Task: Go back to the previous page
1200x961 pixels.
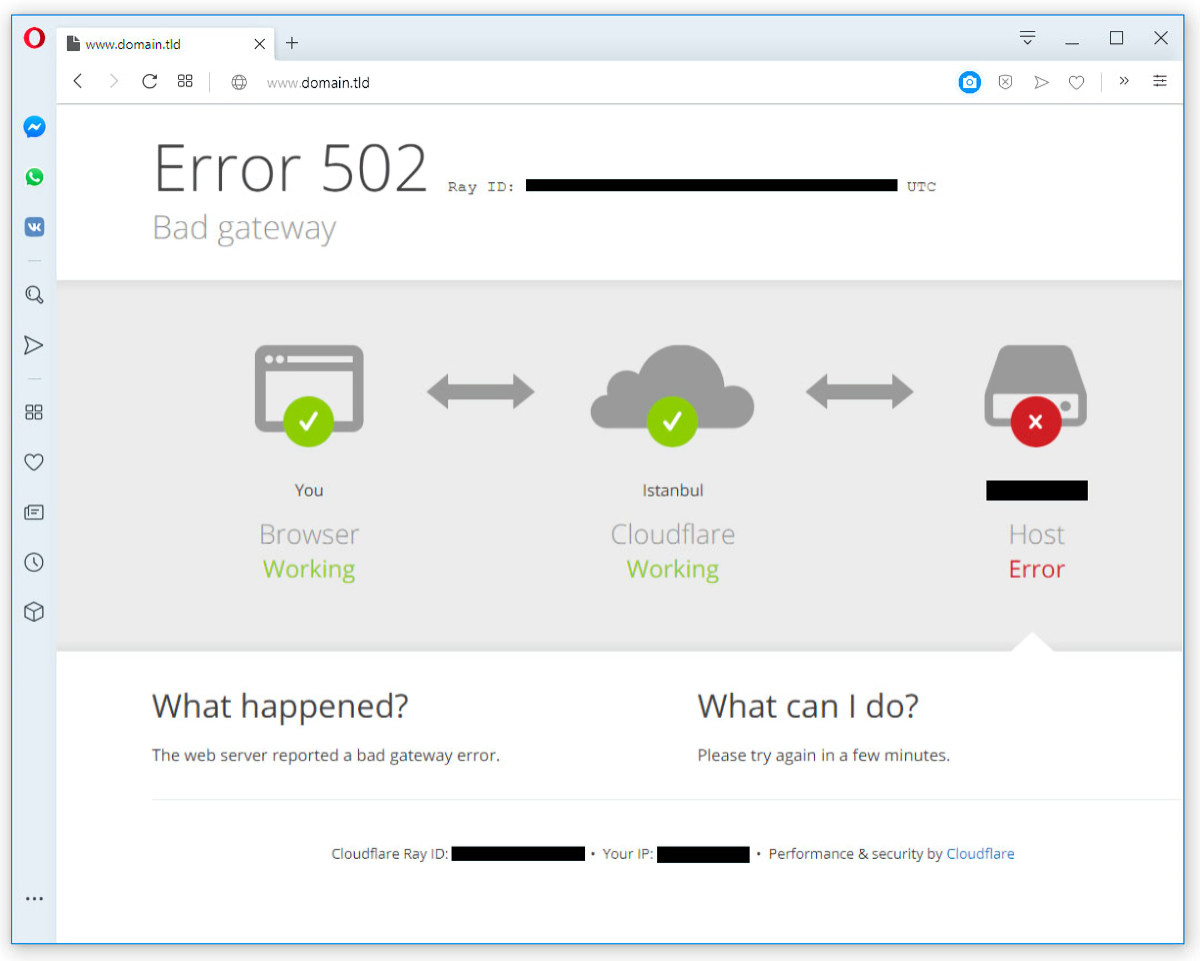Action: coord(78,82)
